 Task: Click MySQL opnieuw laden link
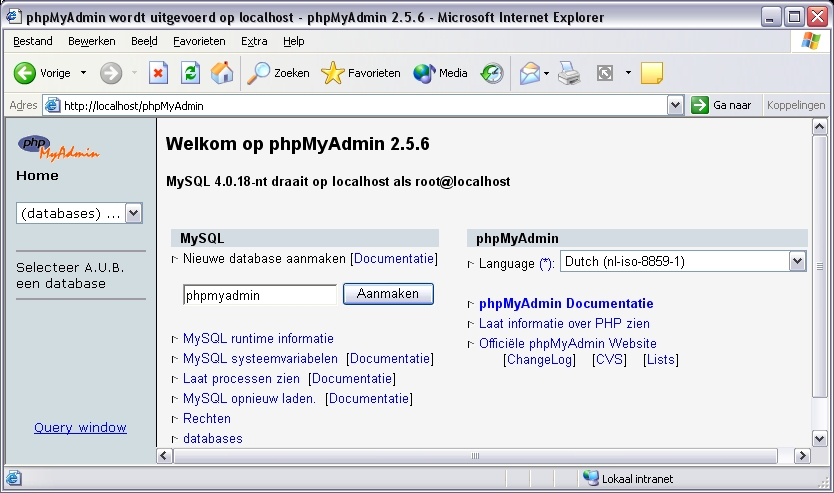click(249, 398)
